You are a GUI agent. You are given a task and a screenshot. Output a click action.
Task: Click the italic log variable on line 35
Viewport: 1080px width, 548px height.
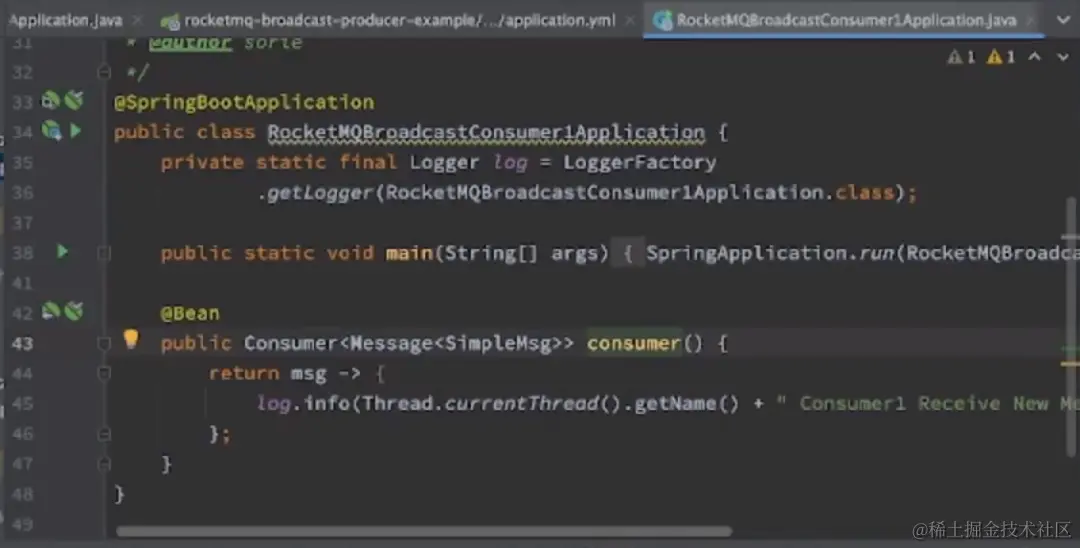click(x=510, y=162)
